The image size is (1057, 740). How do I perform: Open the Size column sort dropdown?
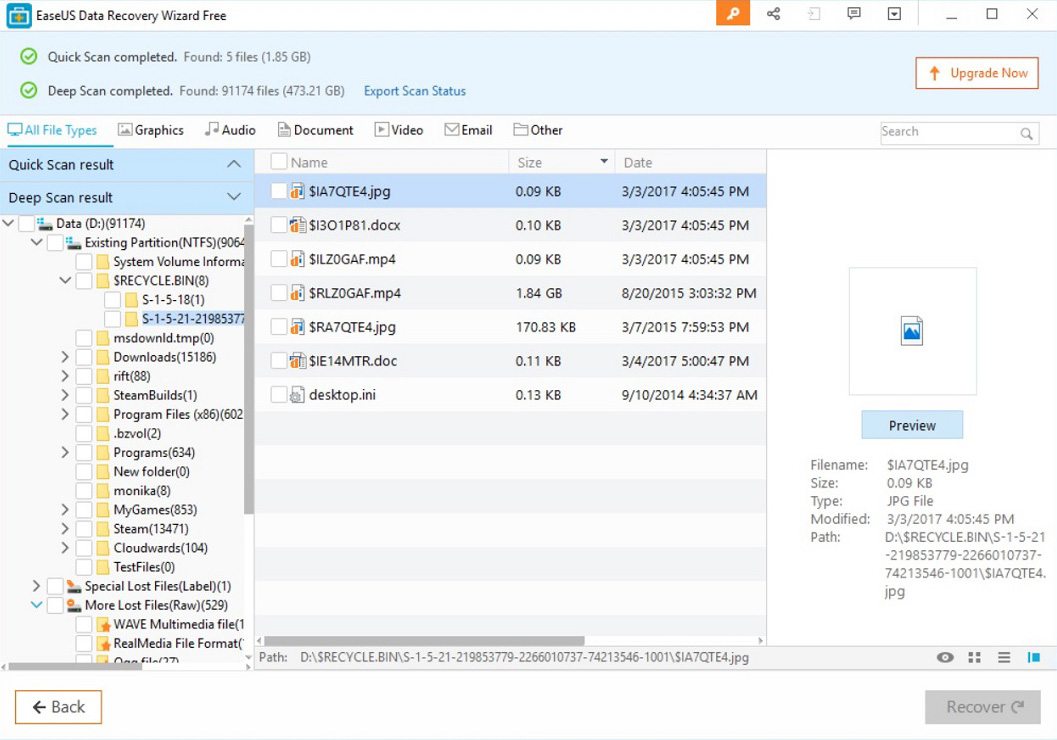pos(604,161)
